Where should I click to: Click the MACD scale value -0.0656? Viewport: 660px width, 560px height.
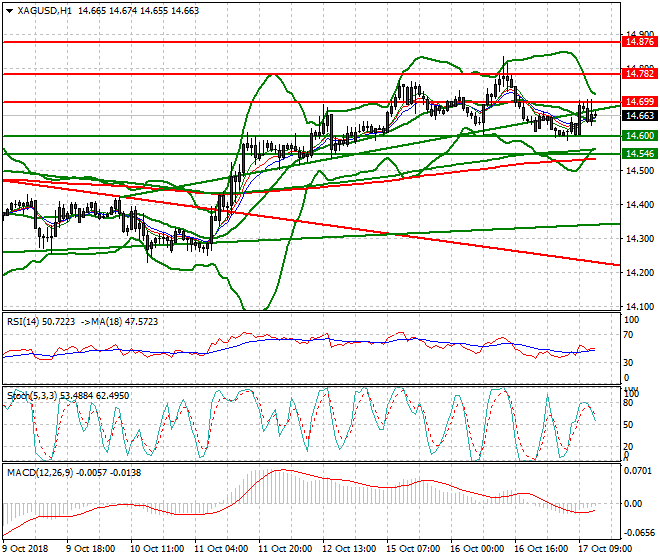[639, 533]
